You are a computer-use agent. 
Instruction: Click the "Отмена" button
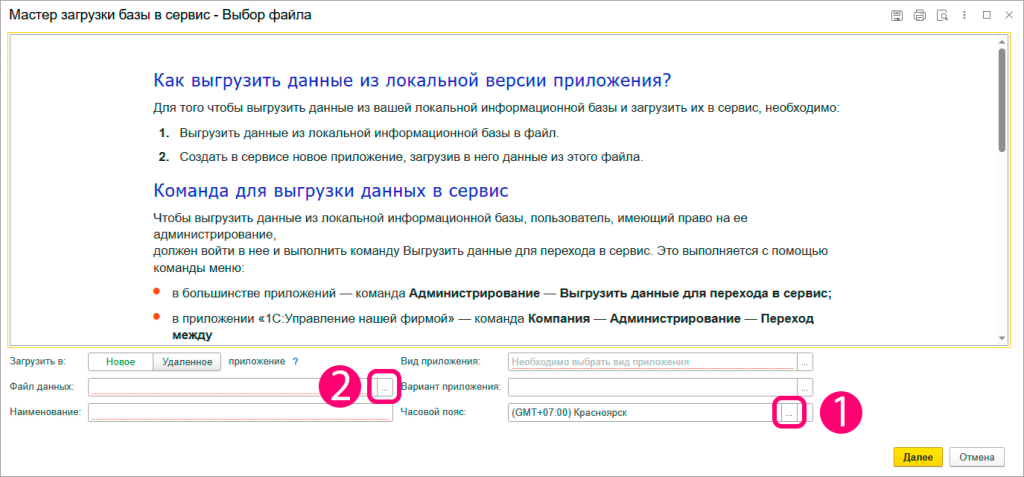click(977, 457)
